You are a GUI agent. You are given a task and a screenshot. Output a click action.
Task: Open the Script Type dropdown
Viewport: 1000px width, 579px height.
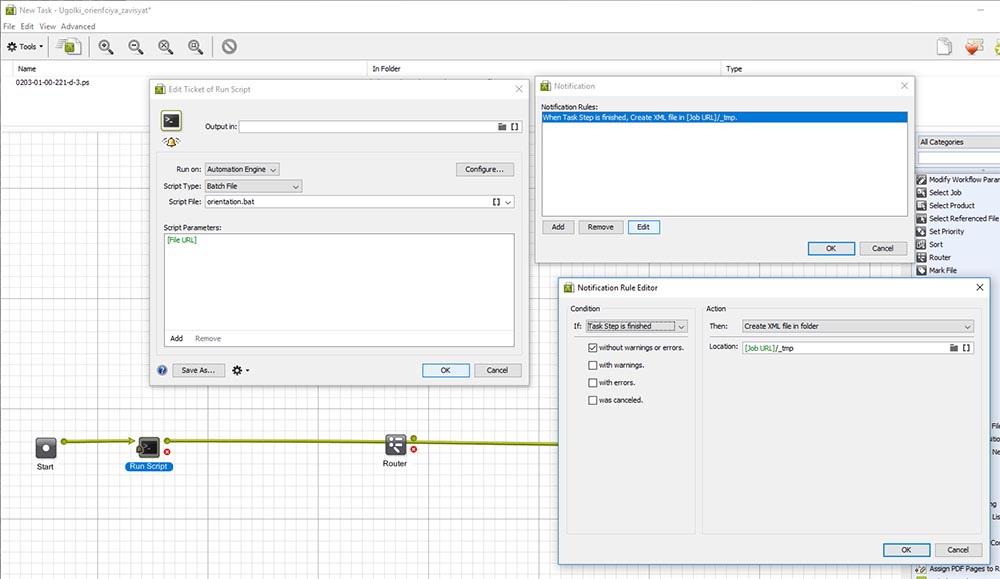253,186
